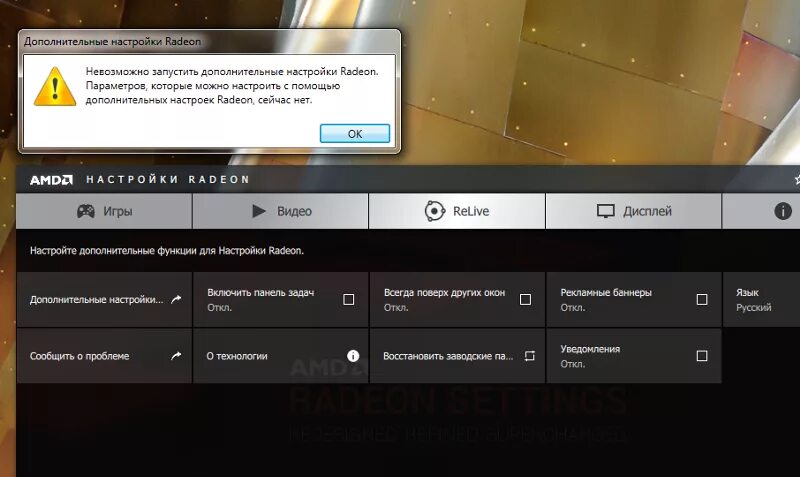Screen dimensions: 800x477
Task: Click the monitor icon on Дисплей tab
Action: (x=606, y=211)
